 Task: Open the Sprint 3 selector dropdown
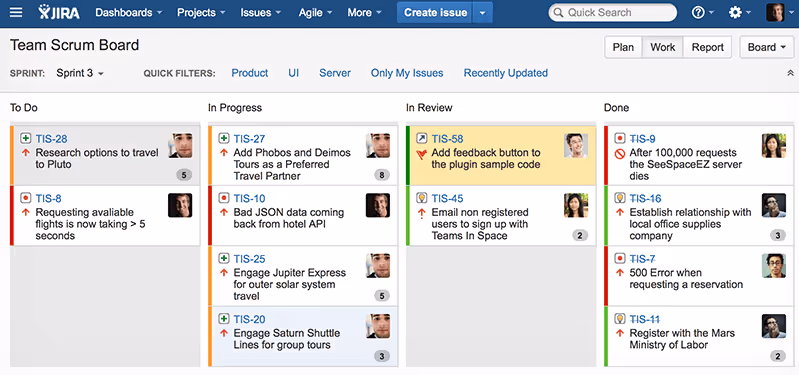80,73
